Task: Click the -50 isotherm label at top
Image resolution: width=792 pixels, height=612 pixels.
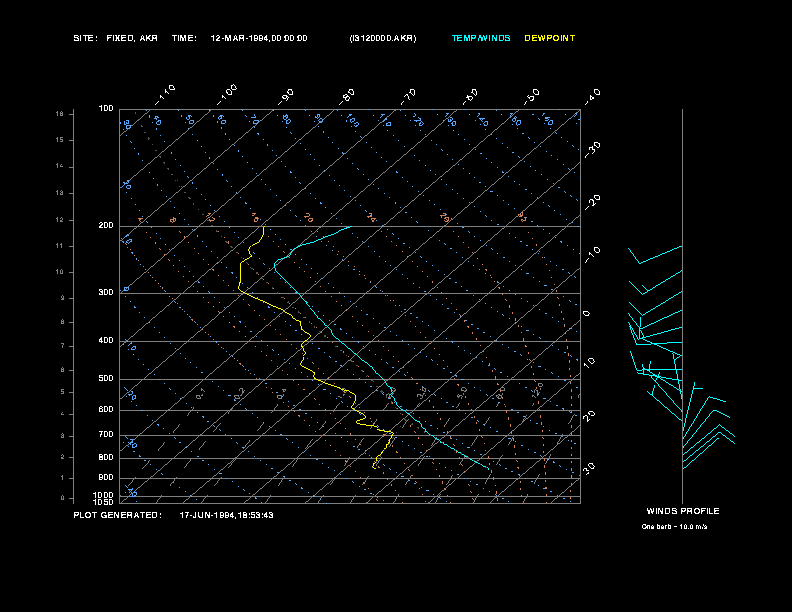Action: pyautogui.click(x=531, y=97)
